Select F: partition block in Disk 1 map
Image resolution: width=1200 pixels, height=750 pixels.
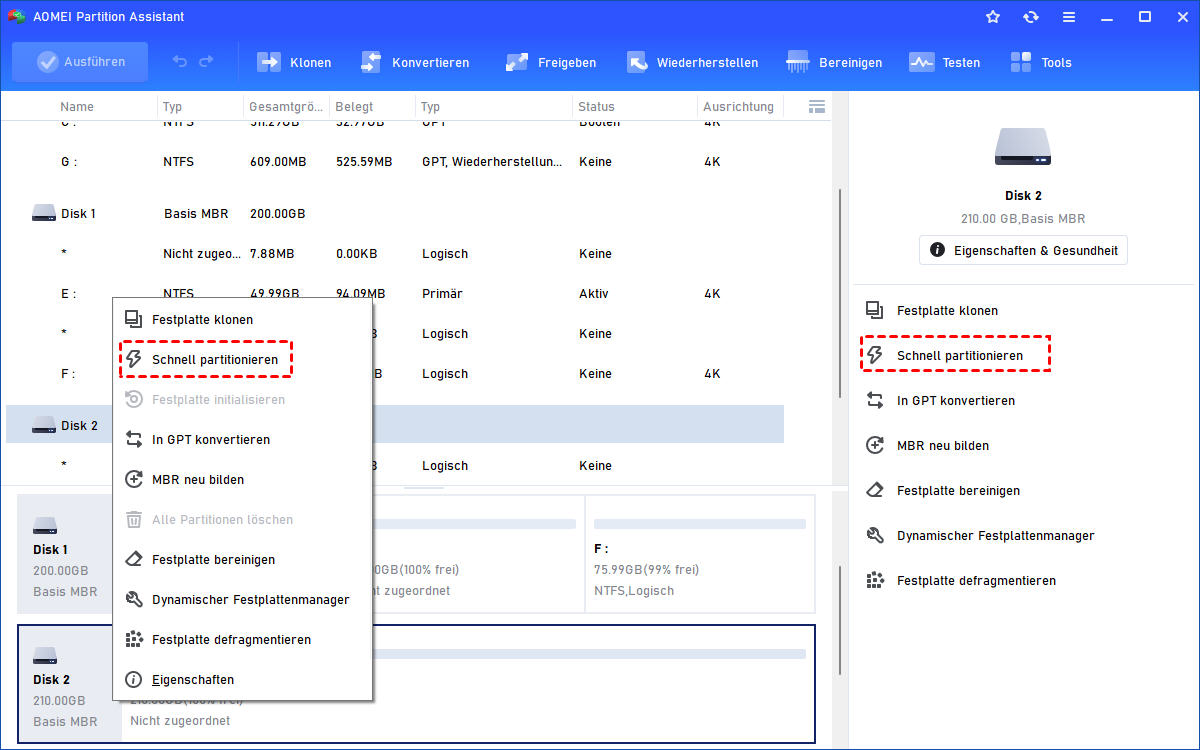[x=700, y=553]
